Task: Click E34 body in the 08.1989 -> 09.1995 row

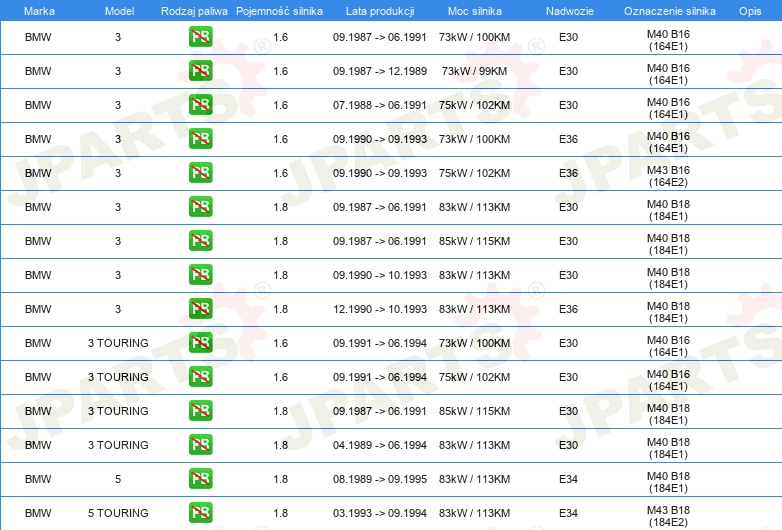Action: pyautogui.click(x=568, y=479)
